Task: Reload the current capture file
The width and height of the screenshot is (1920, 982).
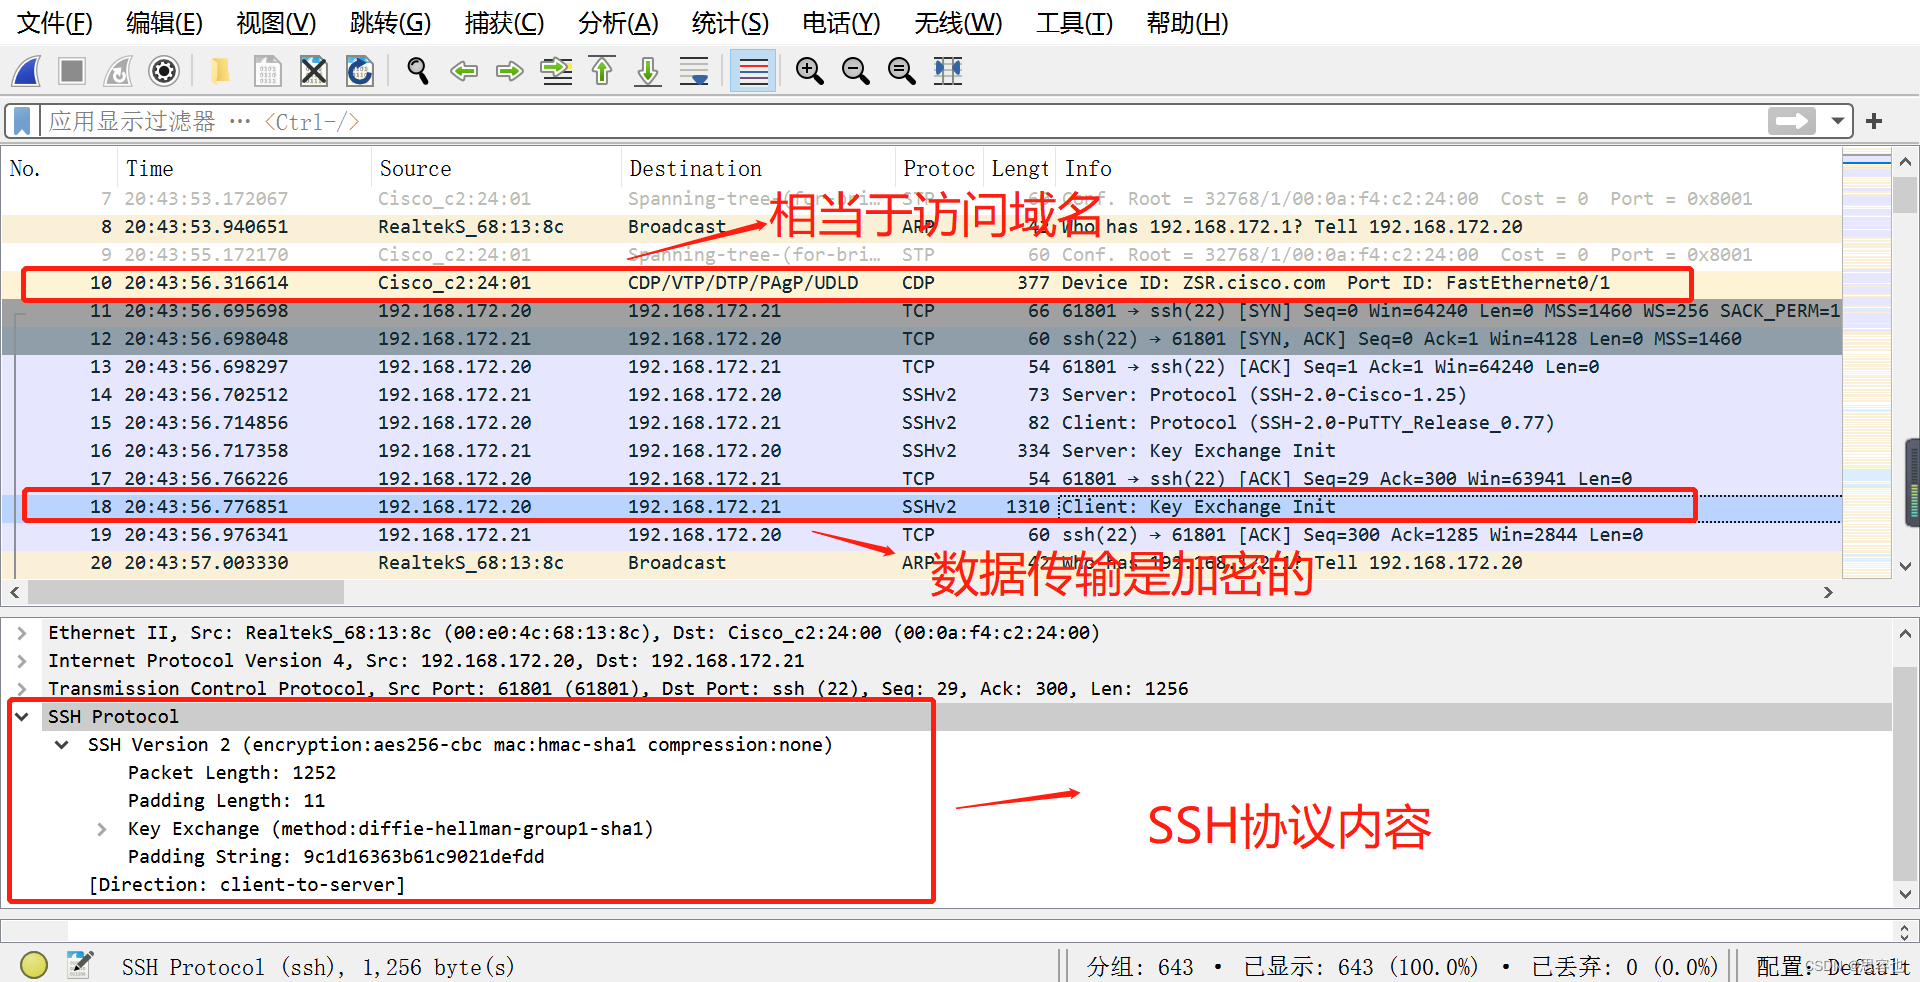Action: click(359, 71)
